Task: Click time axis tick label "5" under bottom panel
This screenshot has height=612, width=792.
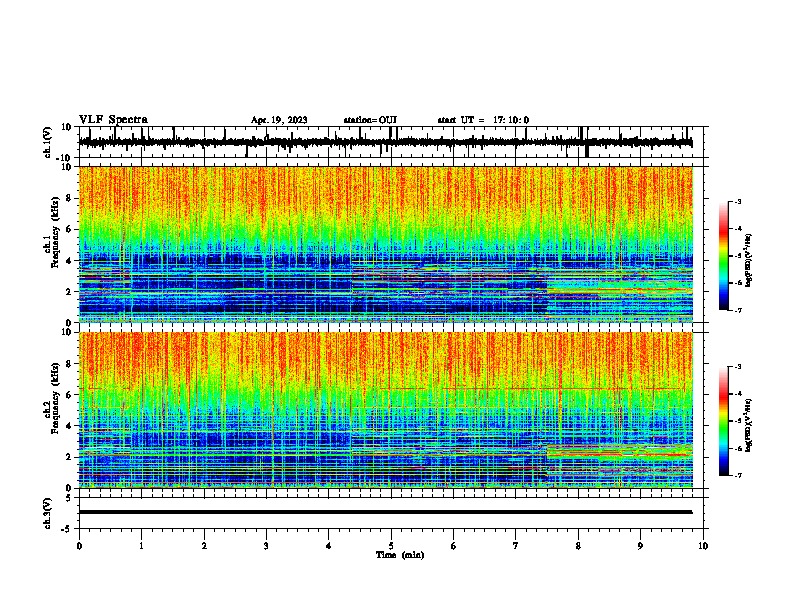Action: 391,546
